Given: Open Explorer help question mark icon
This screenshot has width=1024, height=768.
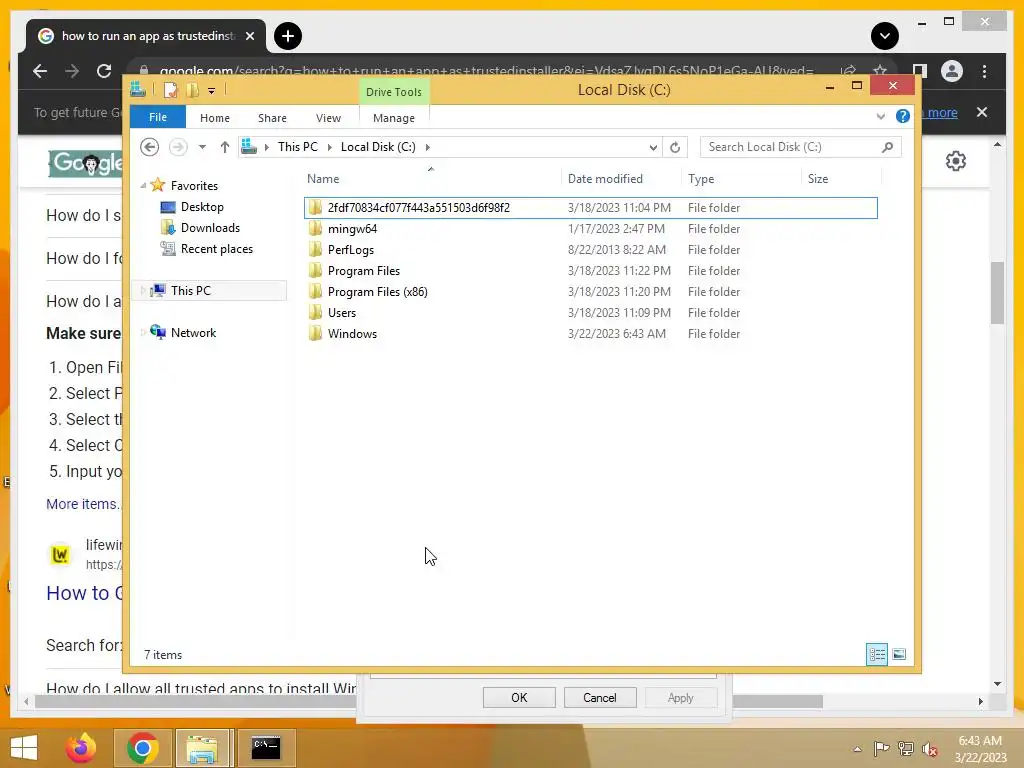Looking at the screenshot, I should click(x=903, y=116).
